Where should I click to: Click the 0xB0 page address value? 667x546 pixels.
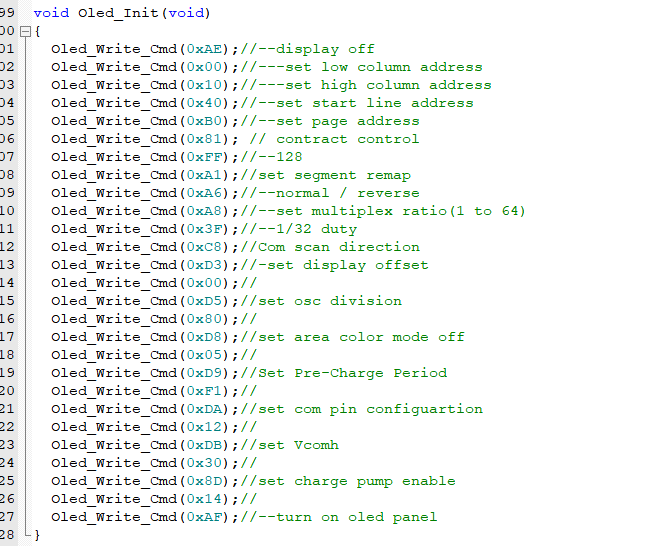point(204,121)
